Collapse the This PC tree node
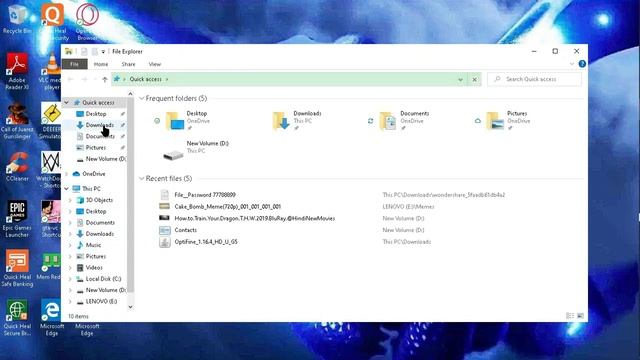Screen dimensions: 640x360 tap(67, 189)
